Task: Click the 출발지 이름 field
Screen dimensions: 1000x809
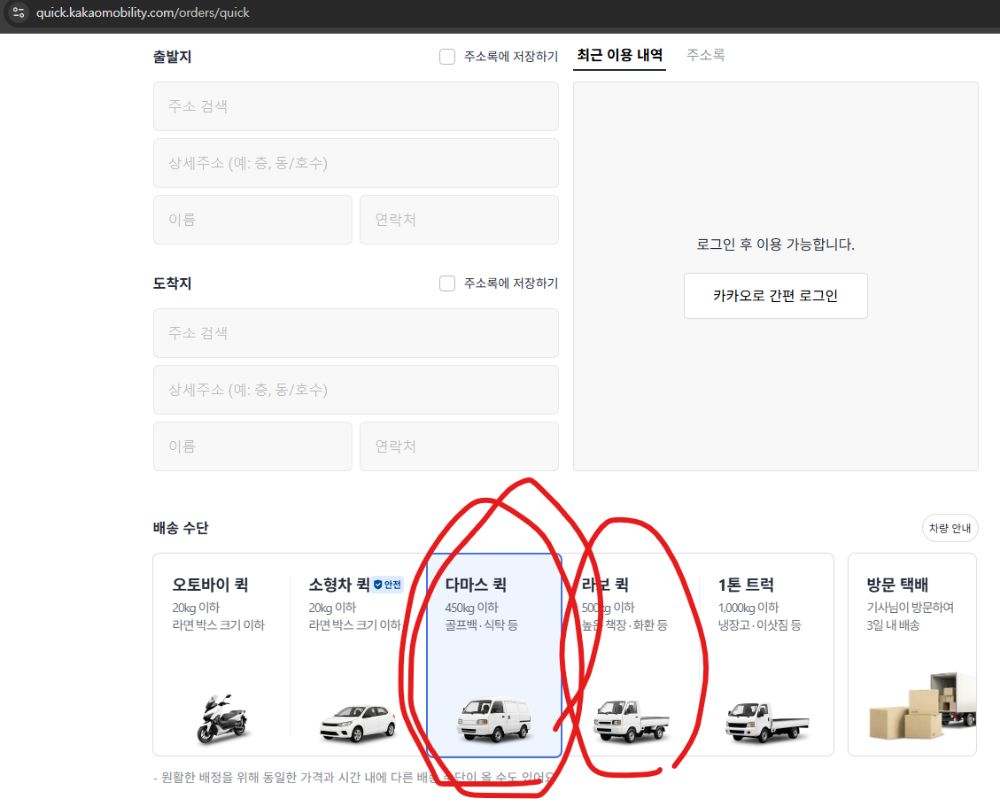Action: (253, 219)
